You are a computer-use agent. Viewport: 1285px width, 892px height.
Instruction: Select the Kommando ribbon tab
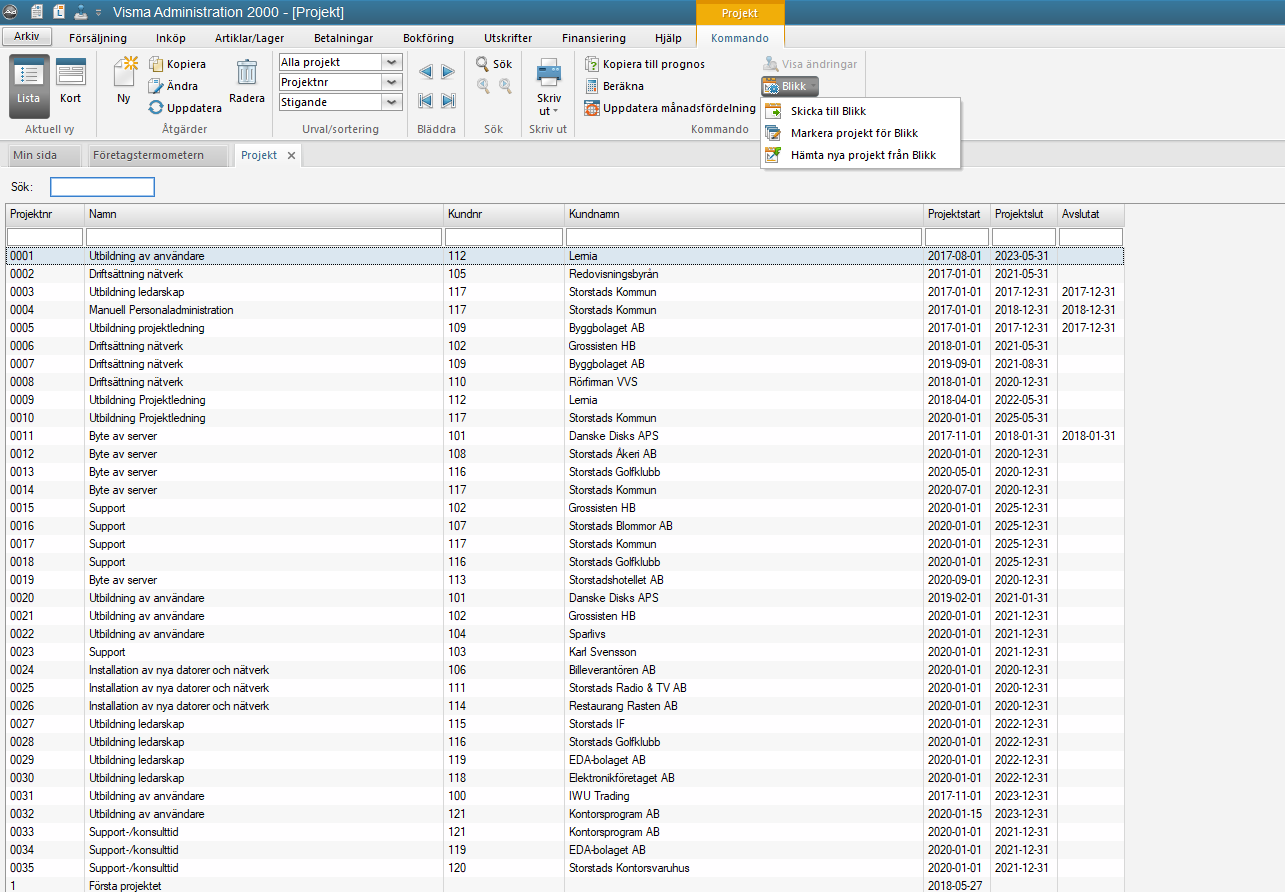[x=740, y=38]
